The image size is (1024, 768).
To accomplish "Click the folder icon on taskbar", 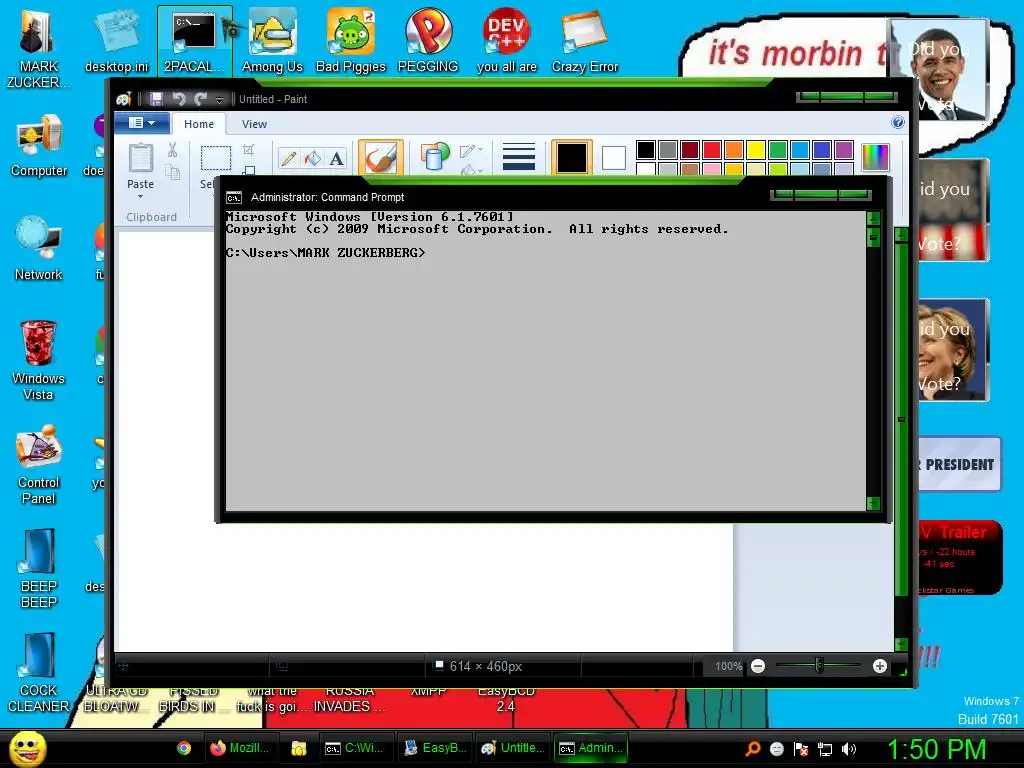I will pos(298,748).
